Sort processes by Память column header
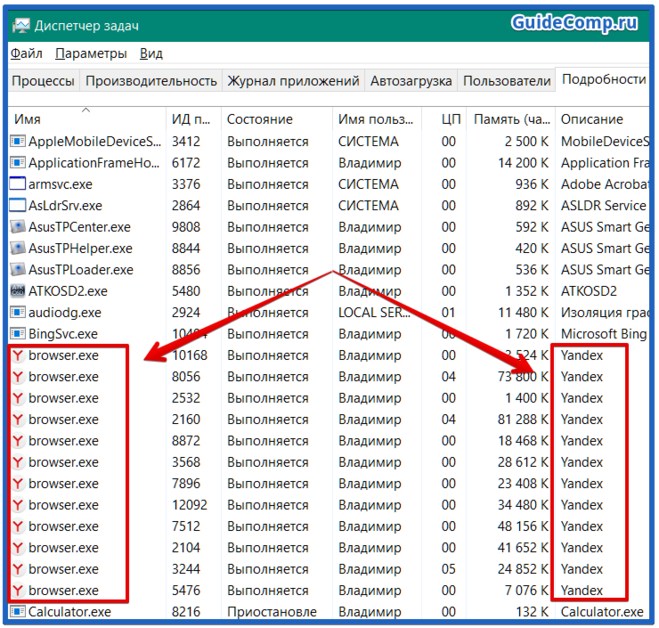659x628 pixels. tap(511, 119)
